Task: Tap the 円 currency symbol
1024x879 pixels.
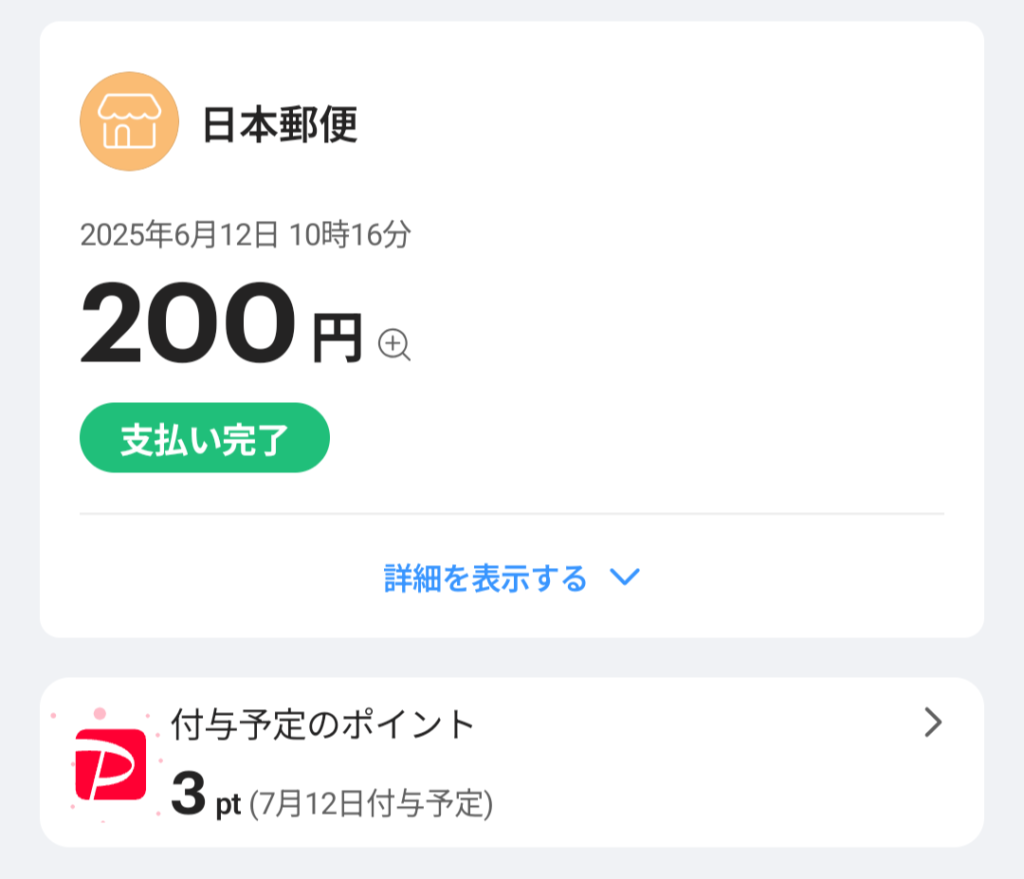Action: [x=336, y=340]
